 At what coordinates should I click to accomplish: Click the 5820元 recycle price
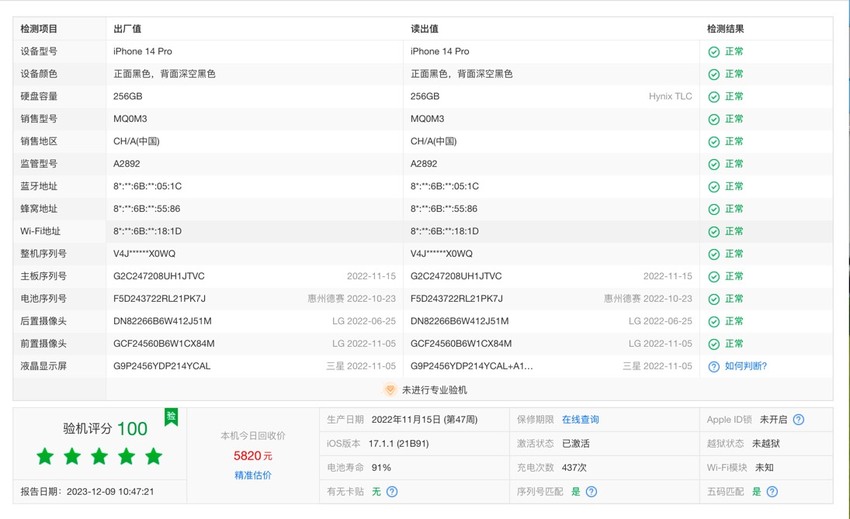[x=253, y=456]
